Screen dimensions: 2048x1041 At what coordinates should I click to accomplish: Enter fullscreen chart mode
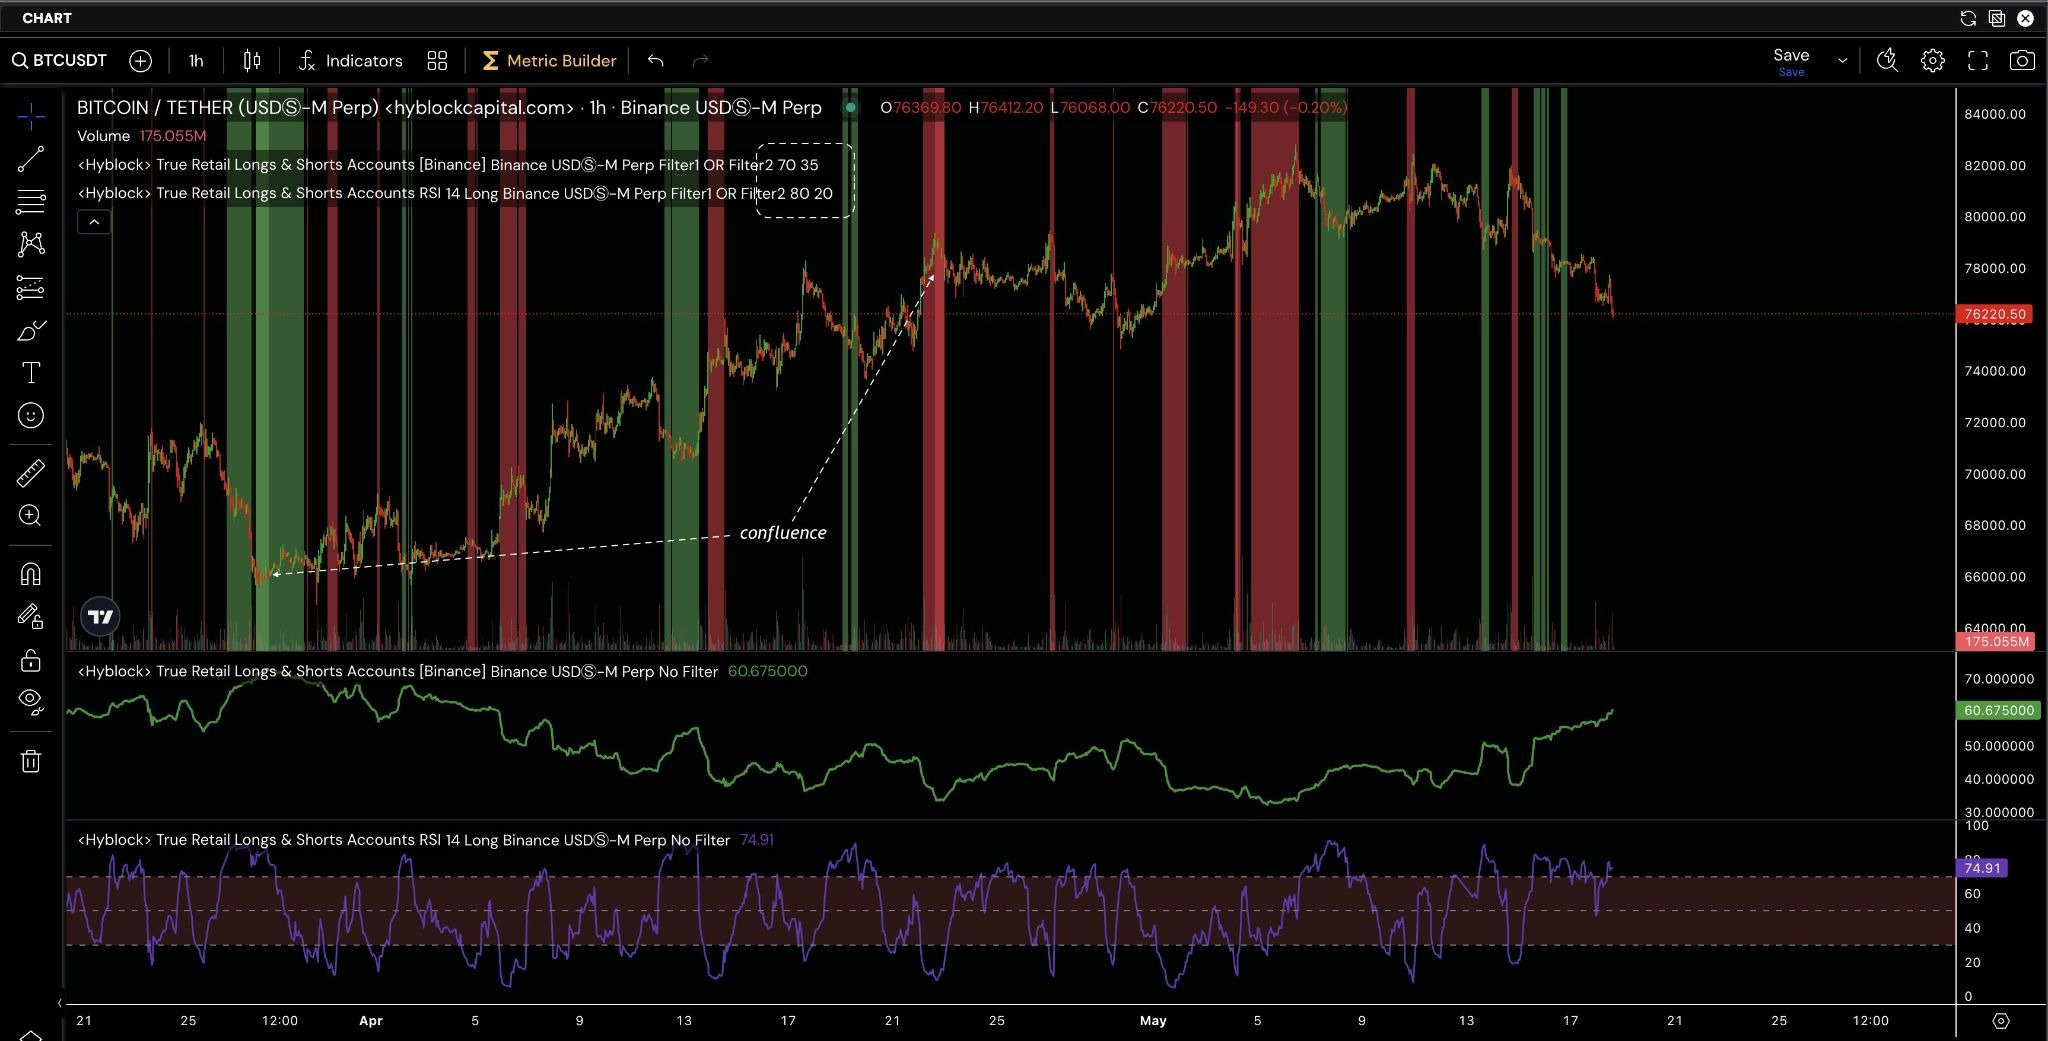point(1977,61)
